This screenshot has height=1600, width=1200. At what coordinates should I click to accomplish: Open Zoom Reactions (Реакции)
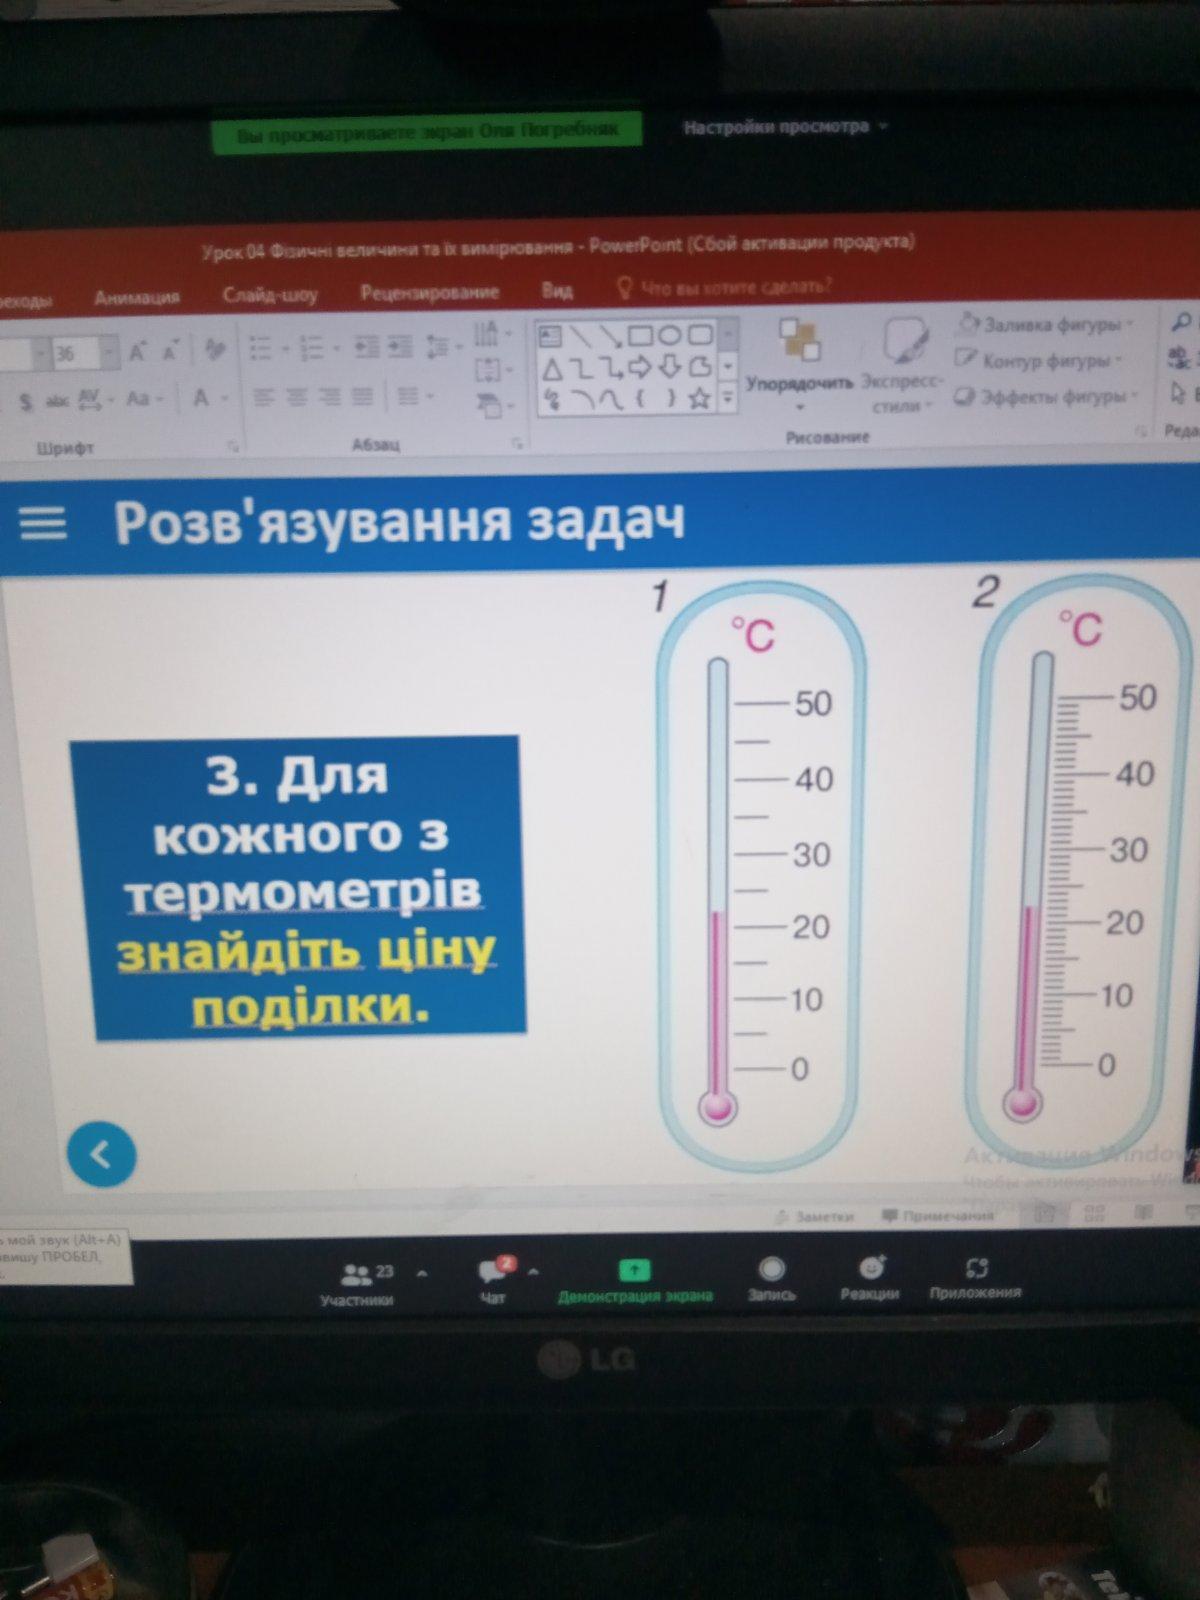point(870,1278)
